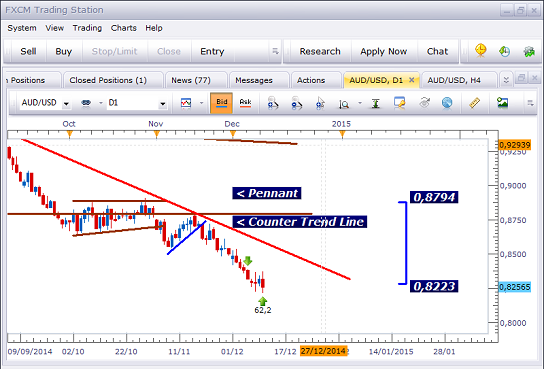The width and height of the screenshot is (544, 369).
Task: Open the dropdown next to scale magnifier
Action: pos(360,103)
